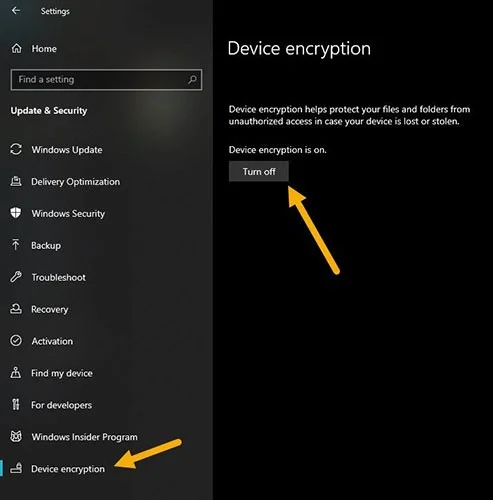Focus the Find a setting box

[x=106, y=80]
